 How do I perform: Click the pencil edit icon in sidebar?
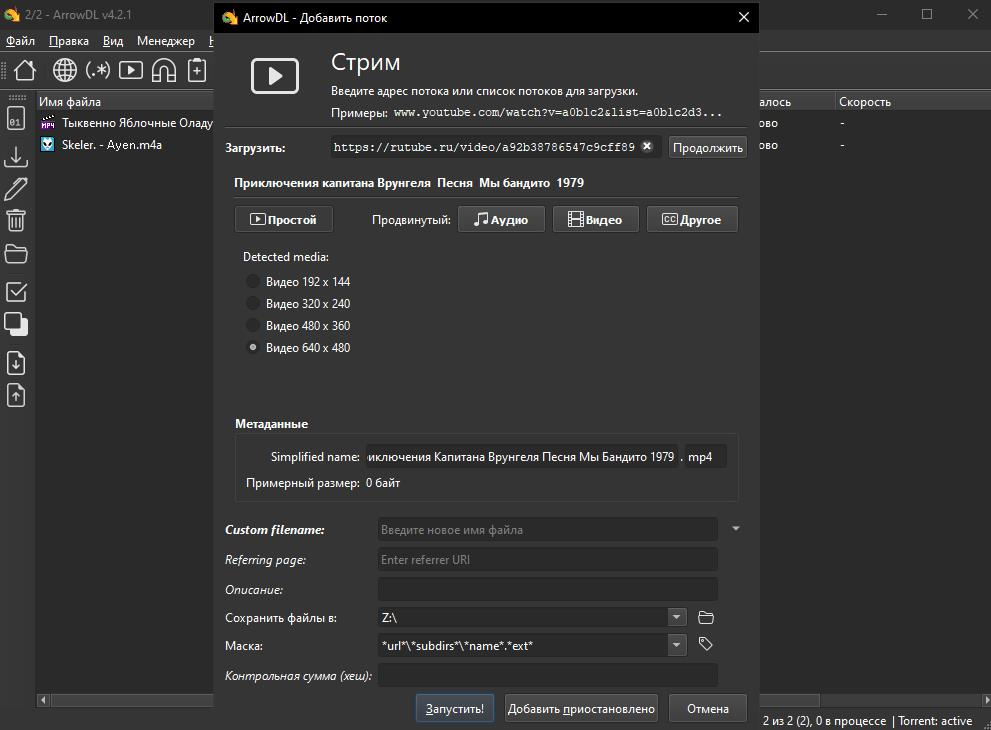pyautogui.click(x=16, y=189)
